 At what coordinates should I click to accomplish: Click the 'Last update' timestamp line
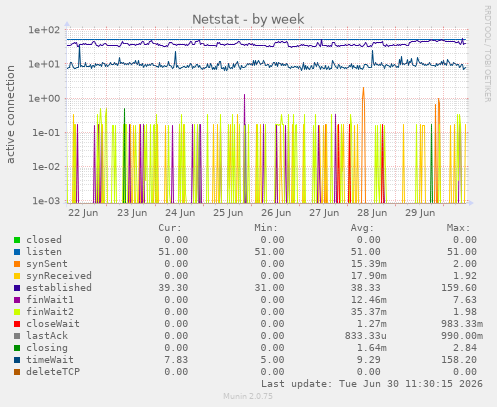click(x=372, y=384)
